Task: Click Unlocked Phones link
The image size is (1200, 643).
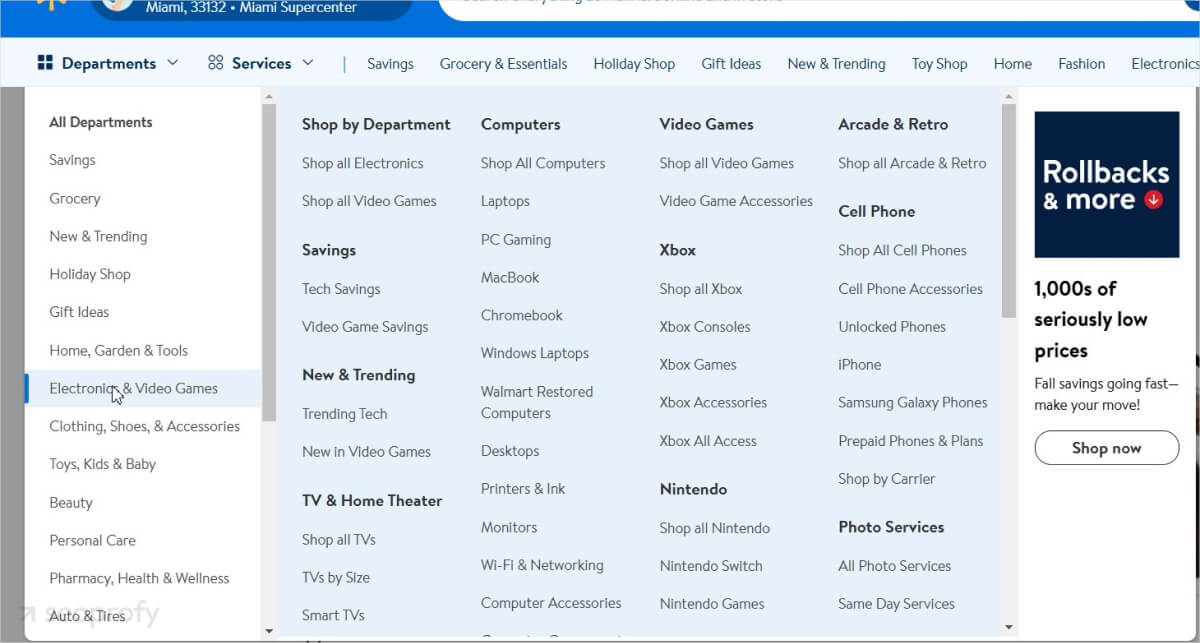Action: (x=892, y=327)
